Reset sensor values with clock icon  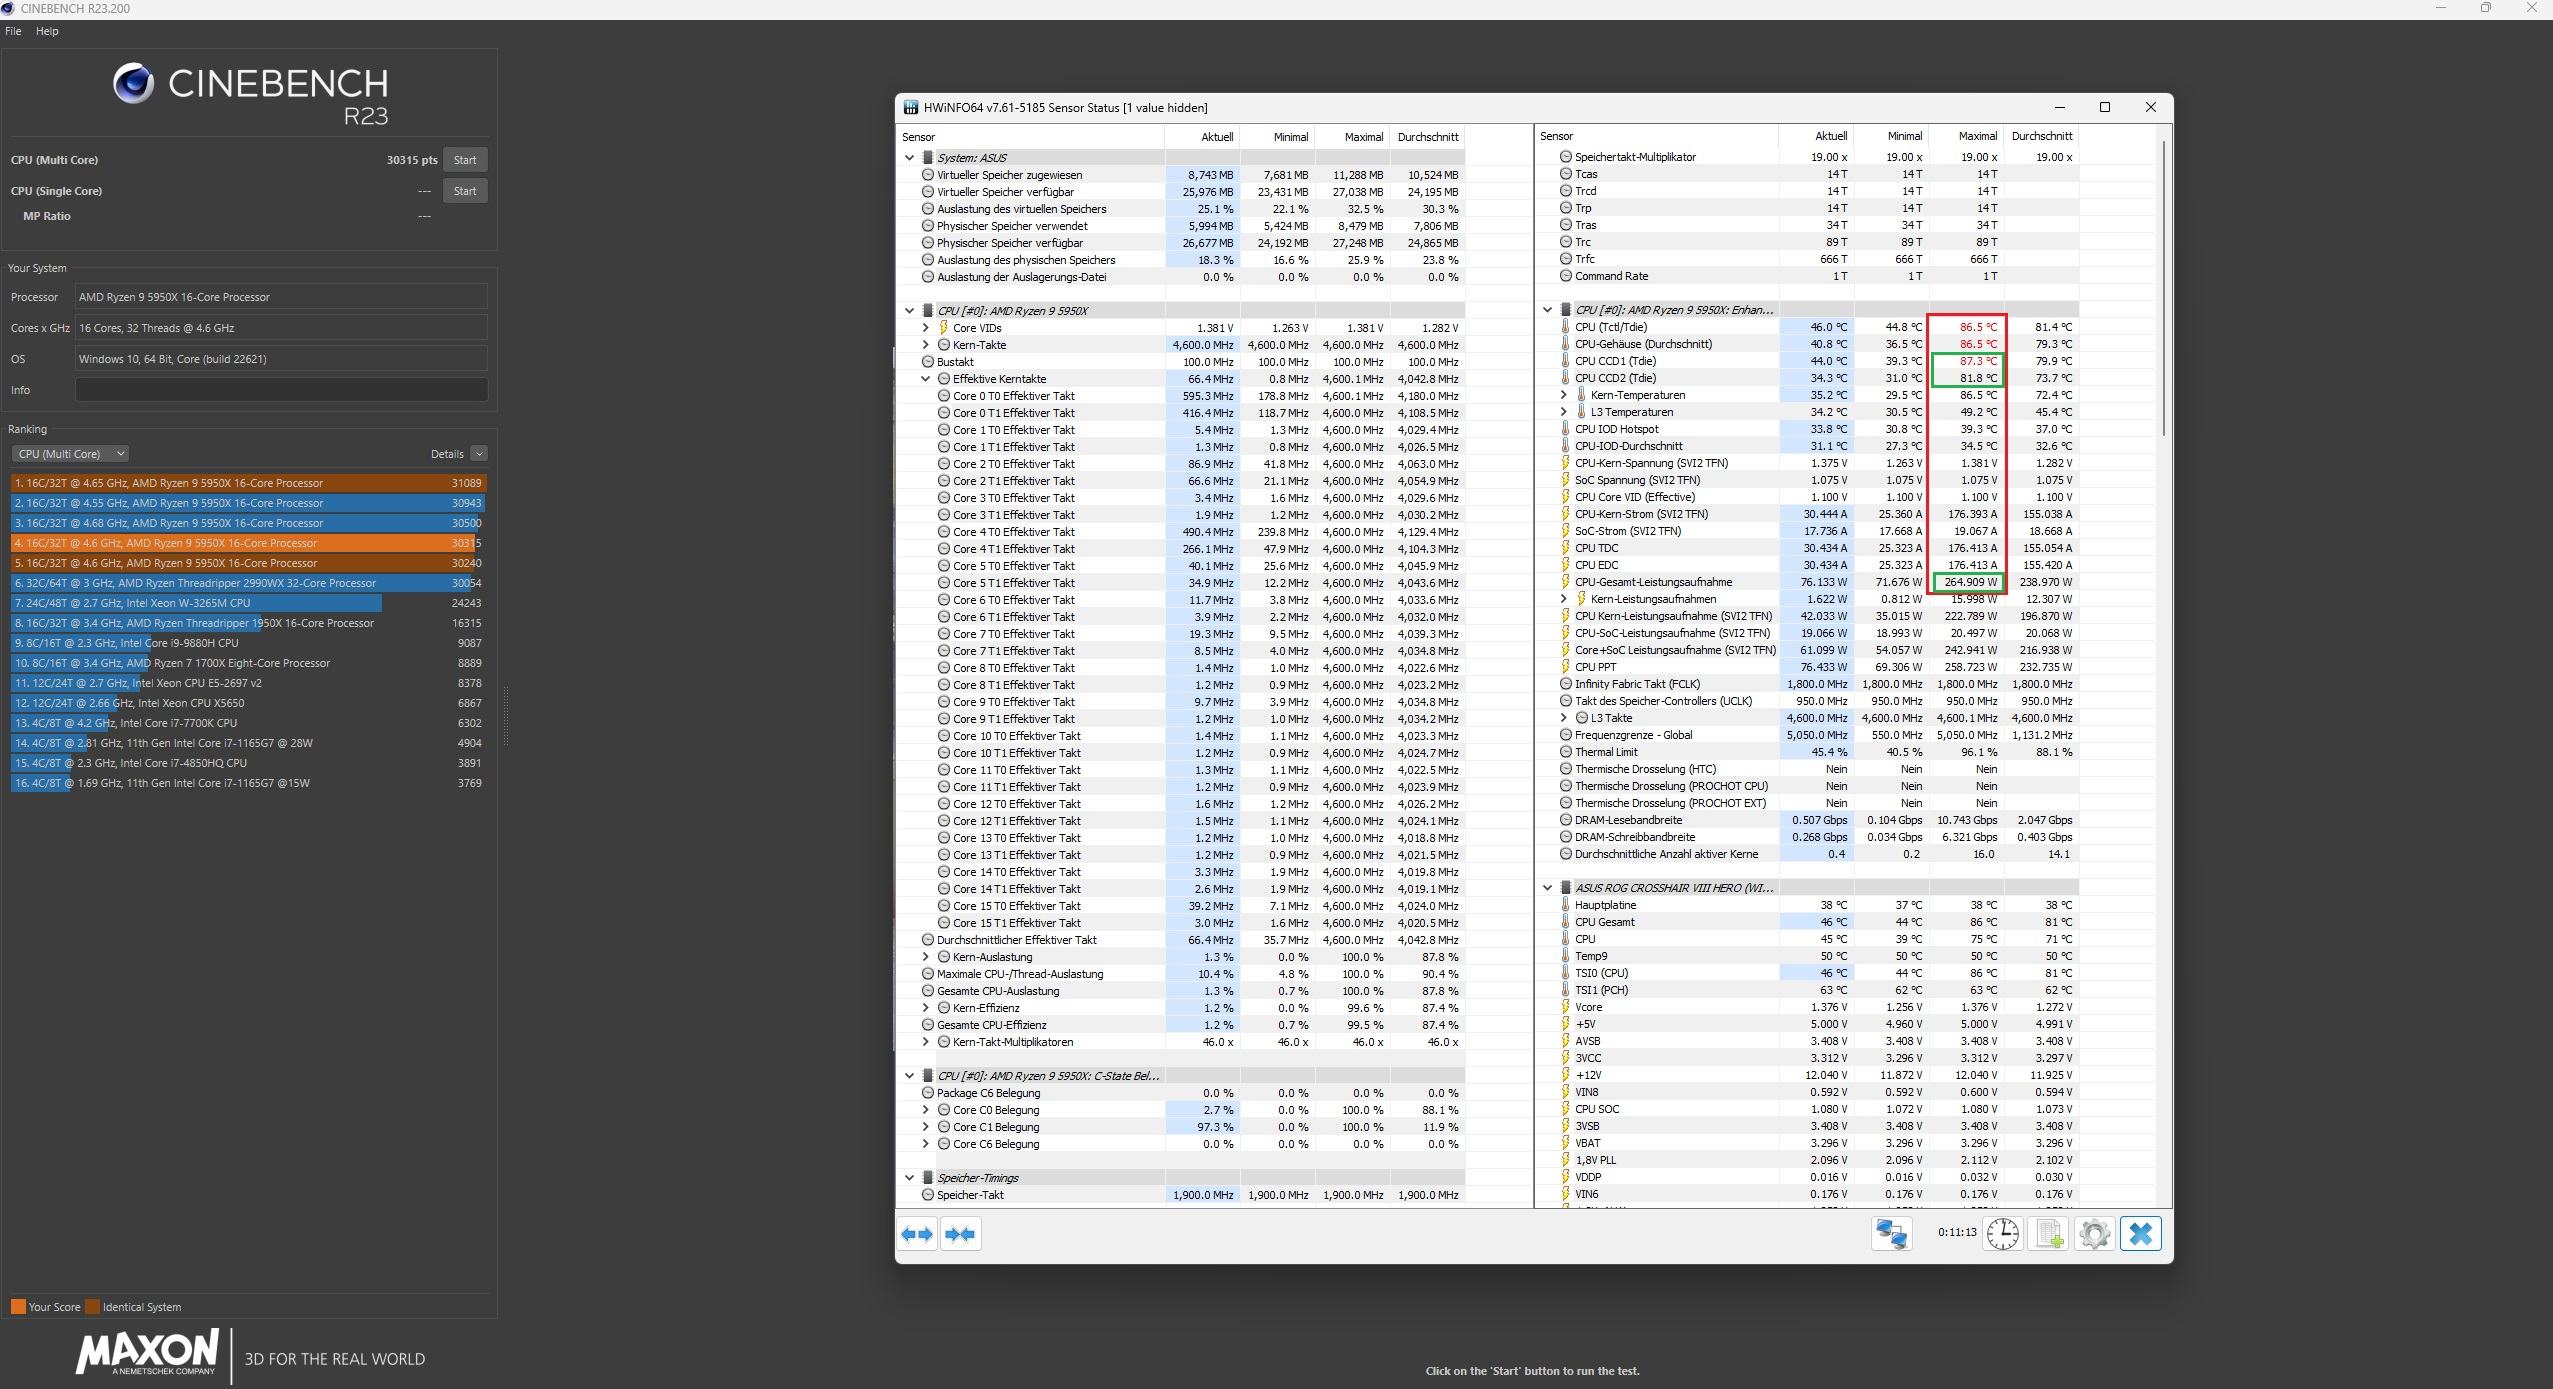point(2002,1234)
